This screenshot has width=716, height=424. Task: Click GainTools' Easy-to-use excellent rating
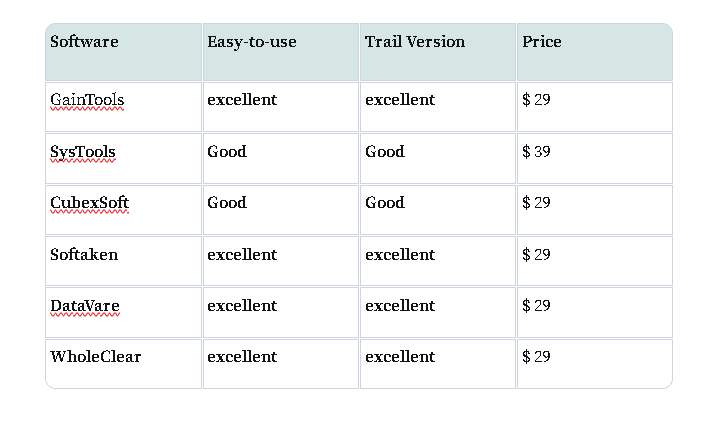tap(242, 100)
